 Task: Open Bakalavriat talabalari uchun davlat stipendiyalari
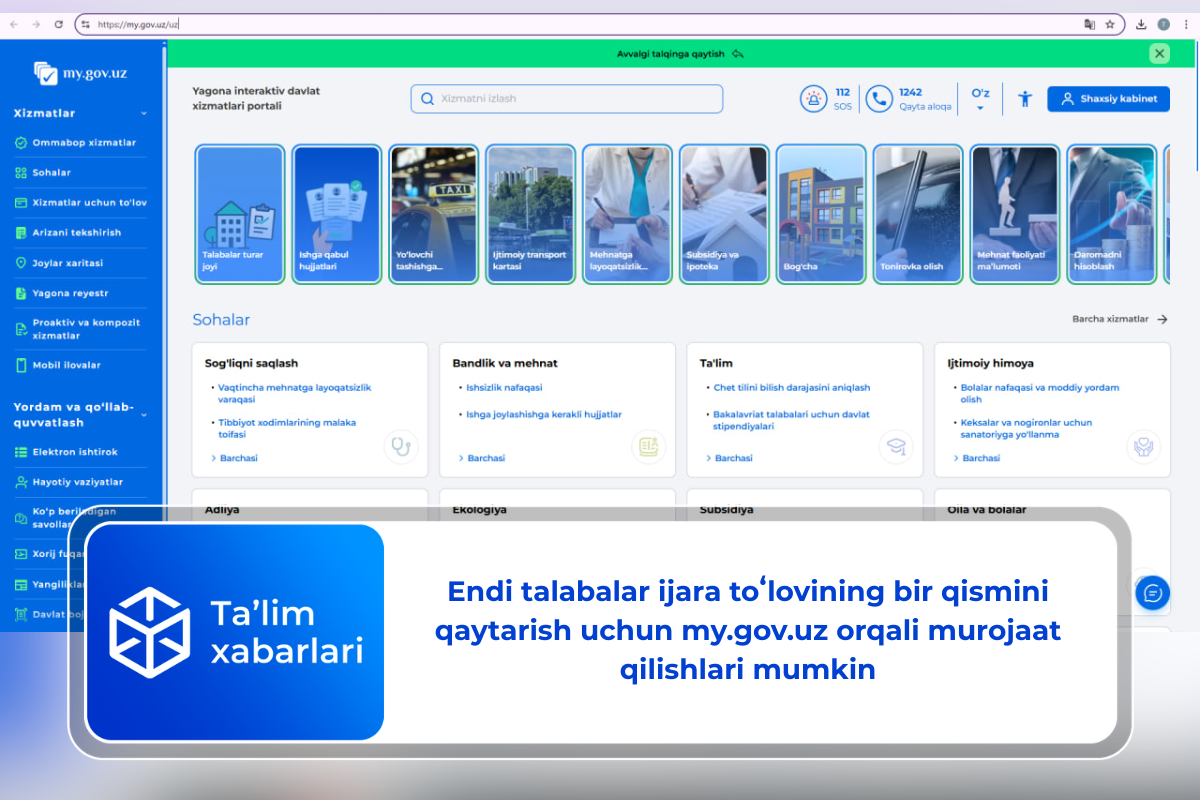click(791, 420)
